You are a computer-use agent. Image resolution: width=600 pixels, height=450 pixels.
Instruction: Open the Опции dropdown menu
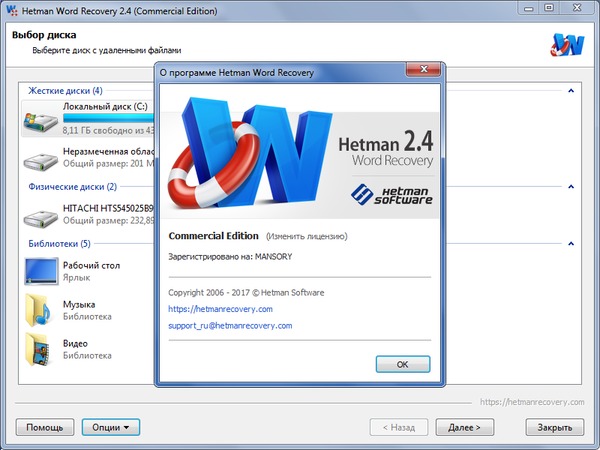110,427
